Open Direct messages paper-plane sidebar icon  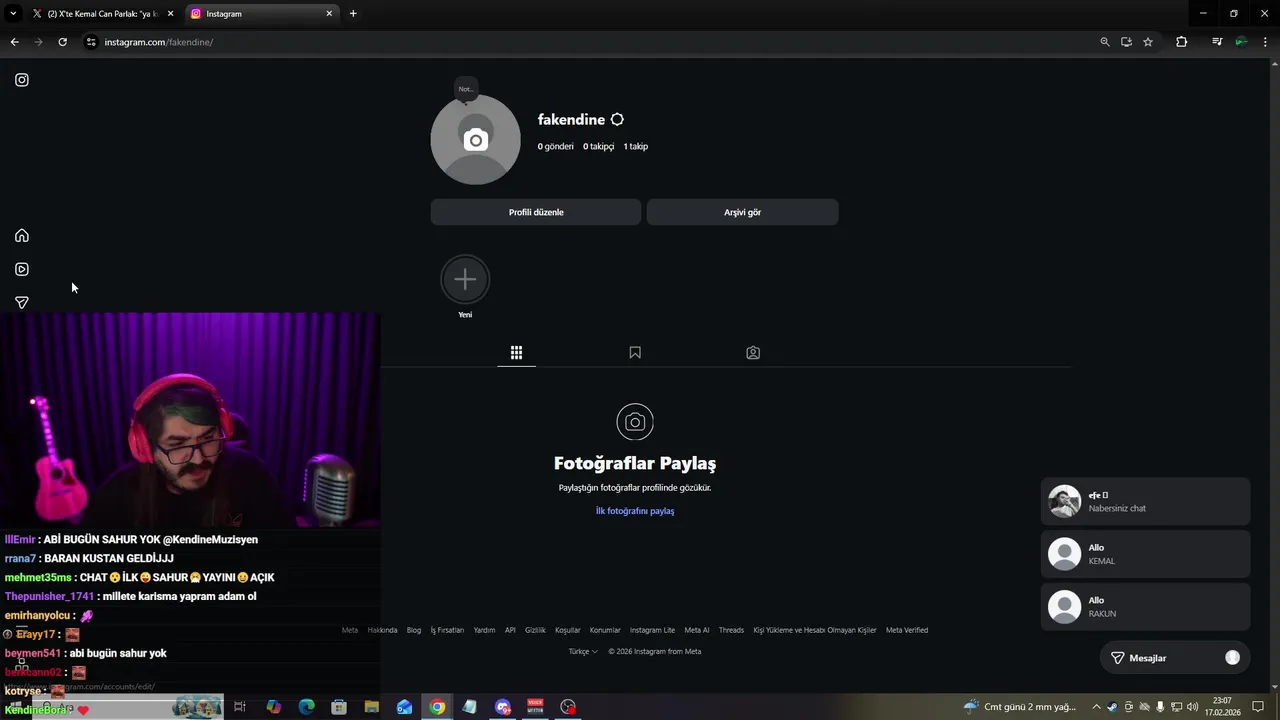click(22, 302)
